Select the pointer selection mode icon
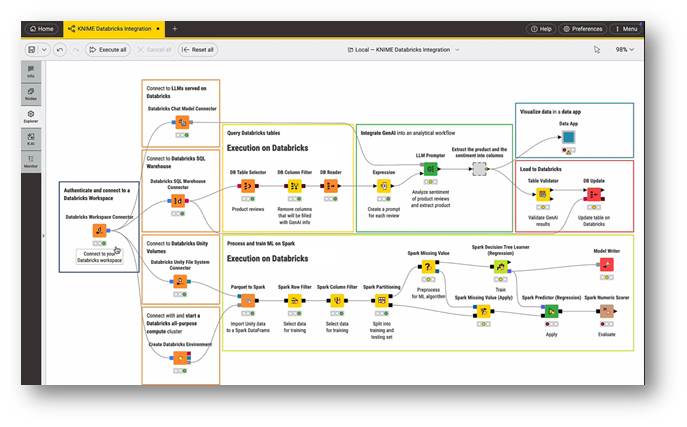Image resolution: width=687 pixels, height=427 pixels. (597, 50)
